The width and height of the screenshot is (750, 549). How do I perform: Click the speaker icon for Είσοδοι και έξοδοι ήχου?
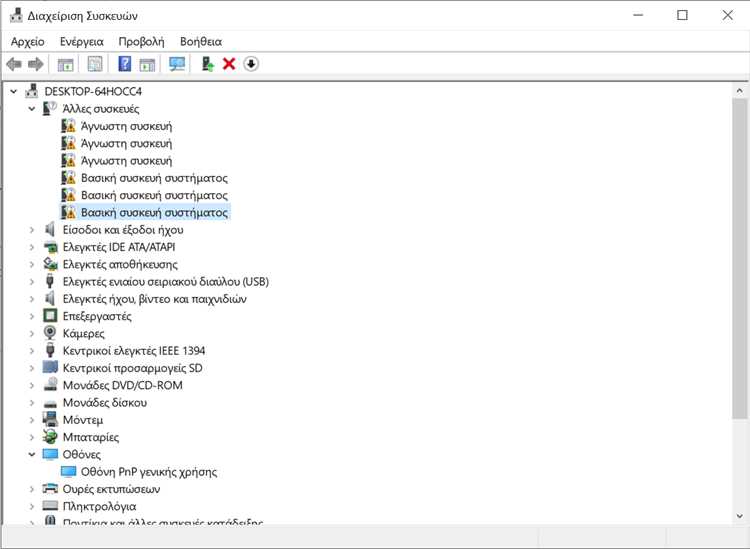click(x=50, y=230)
